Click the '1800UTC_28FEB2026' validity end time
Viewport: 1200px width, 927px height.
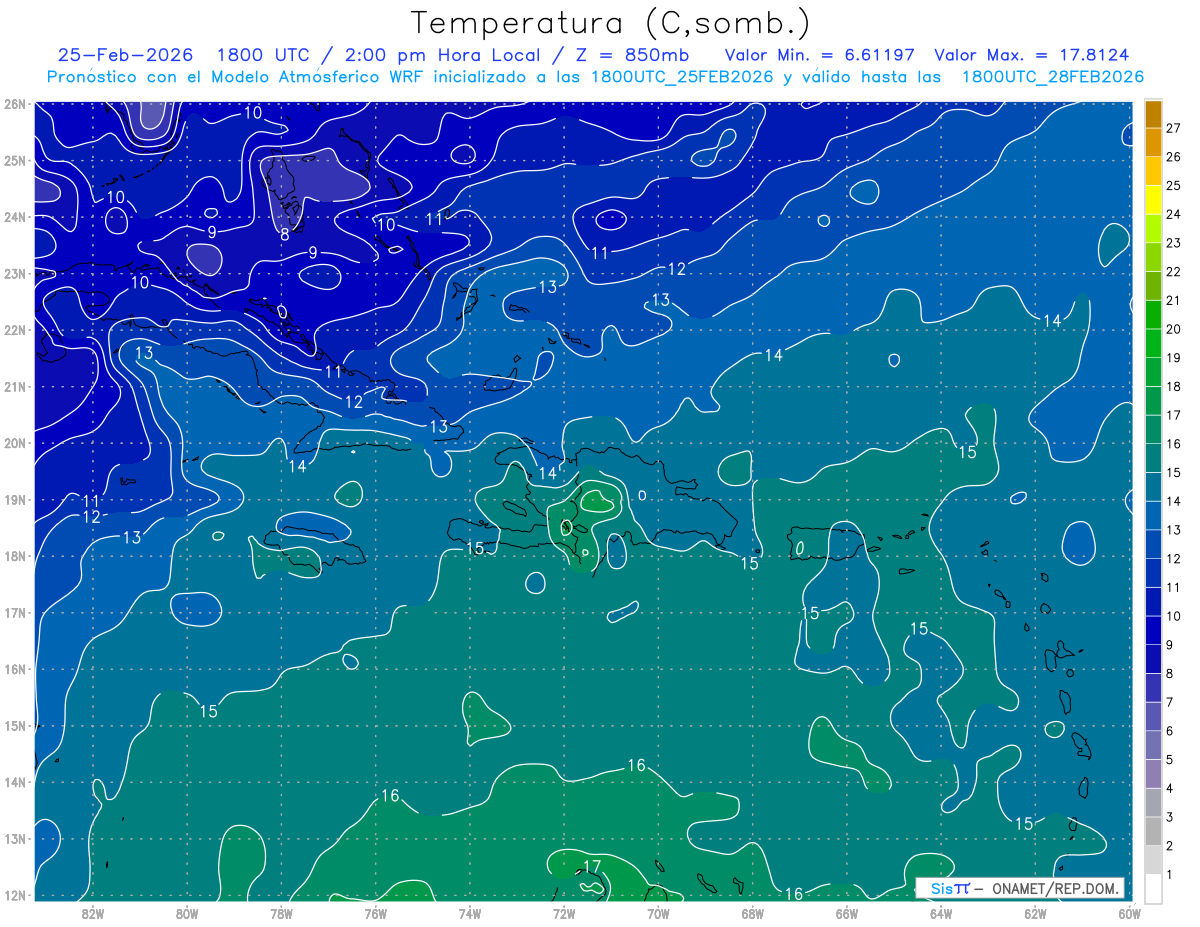(x=1053, y=77)
